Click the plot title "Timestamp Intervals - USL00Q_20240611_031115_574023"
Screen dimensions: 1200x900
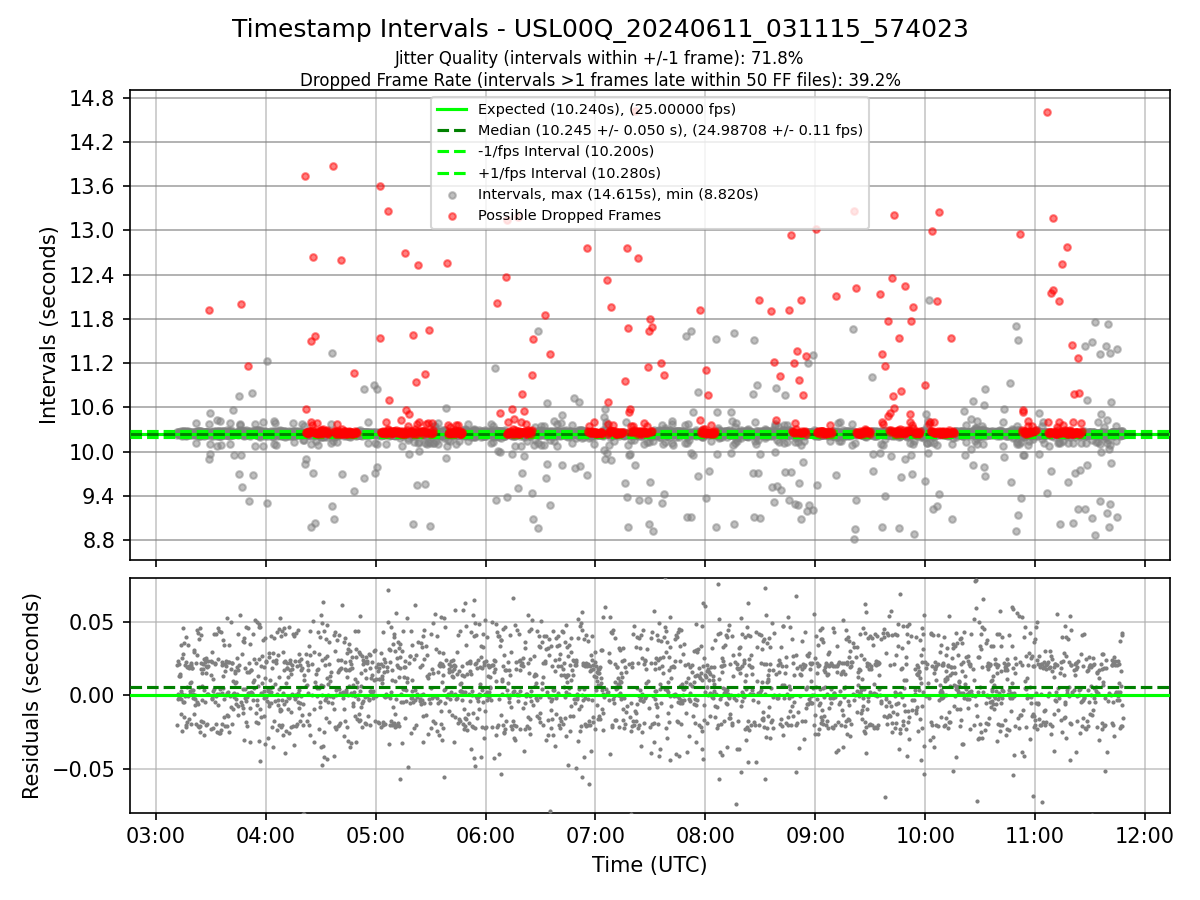(600, 29)
